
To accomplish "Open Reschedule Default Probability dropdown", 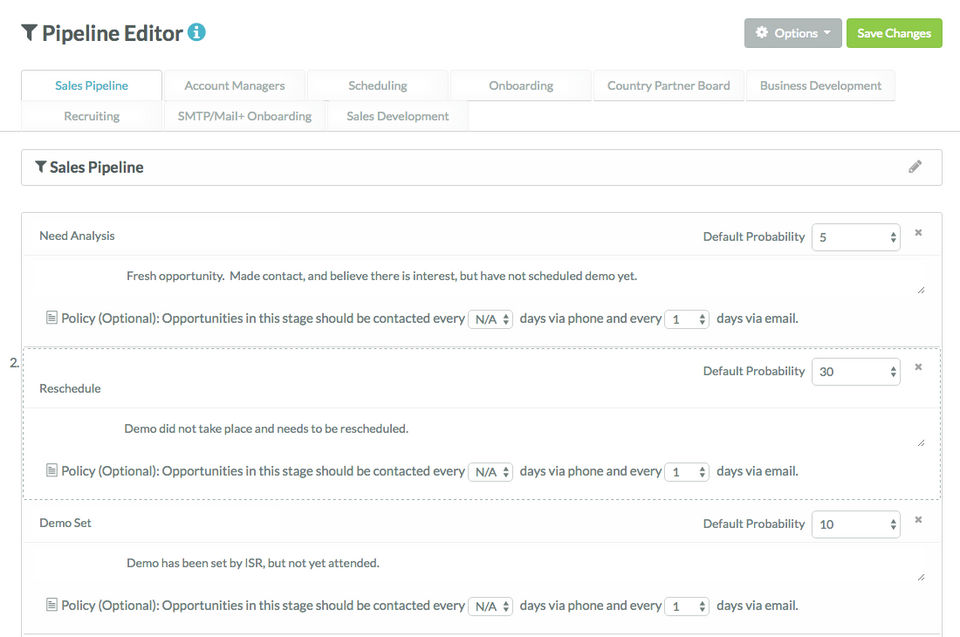I will point(855,371).
